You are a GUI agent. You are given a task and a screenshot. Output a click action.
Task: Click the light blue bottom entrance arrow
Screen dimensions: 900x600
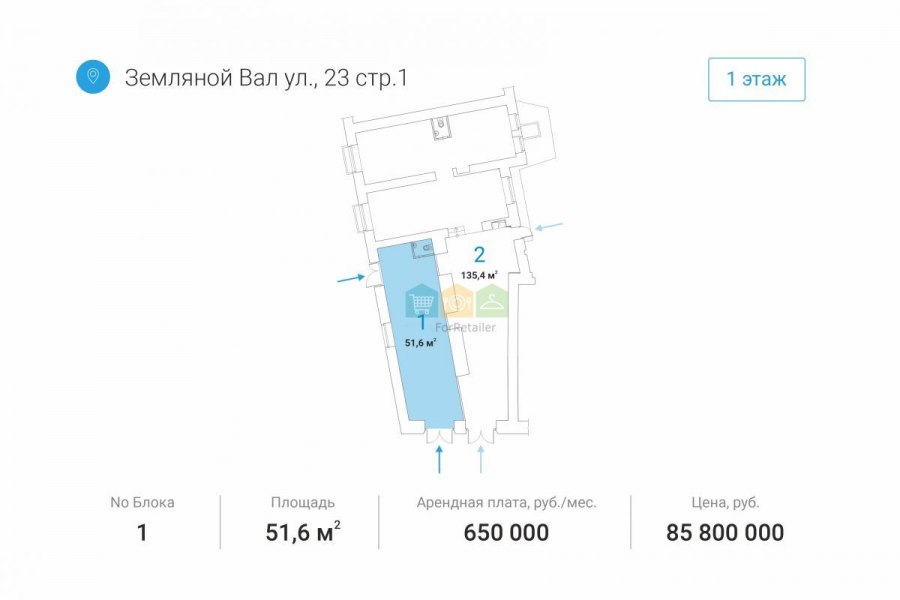tap(481, 459)
